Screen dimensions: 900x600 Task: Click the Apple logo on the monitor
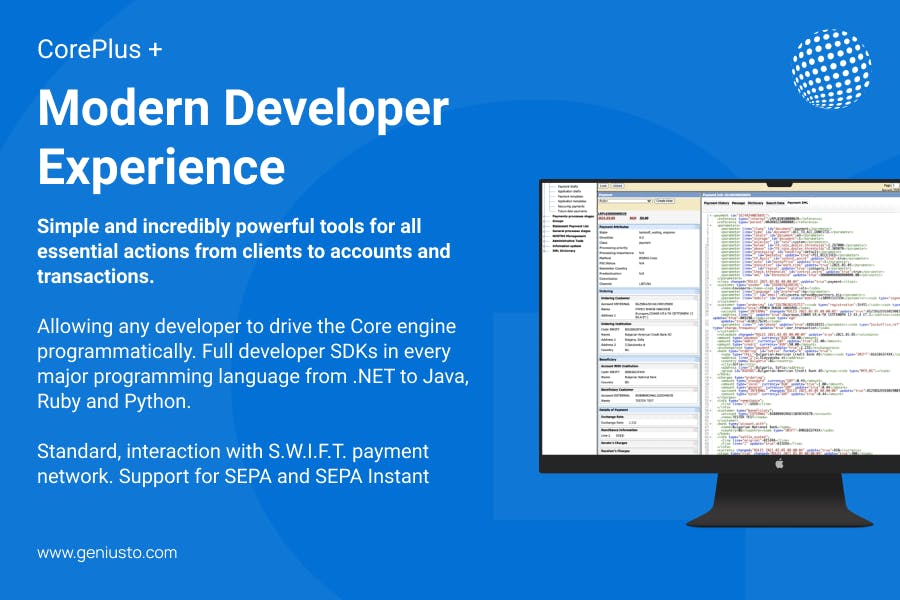coord(779,463)
